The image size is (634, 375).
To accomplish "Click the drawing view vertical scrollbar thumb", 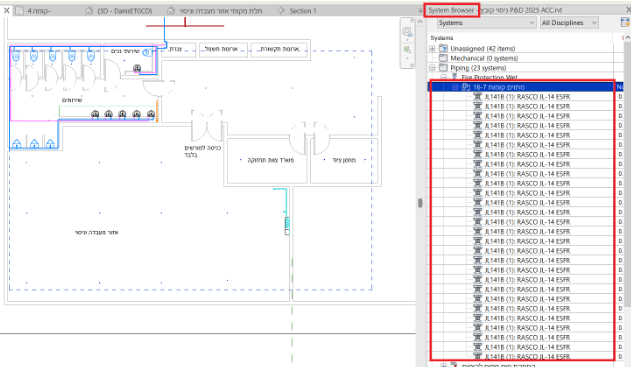I will (420, 203).
